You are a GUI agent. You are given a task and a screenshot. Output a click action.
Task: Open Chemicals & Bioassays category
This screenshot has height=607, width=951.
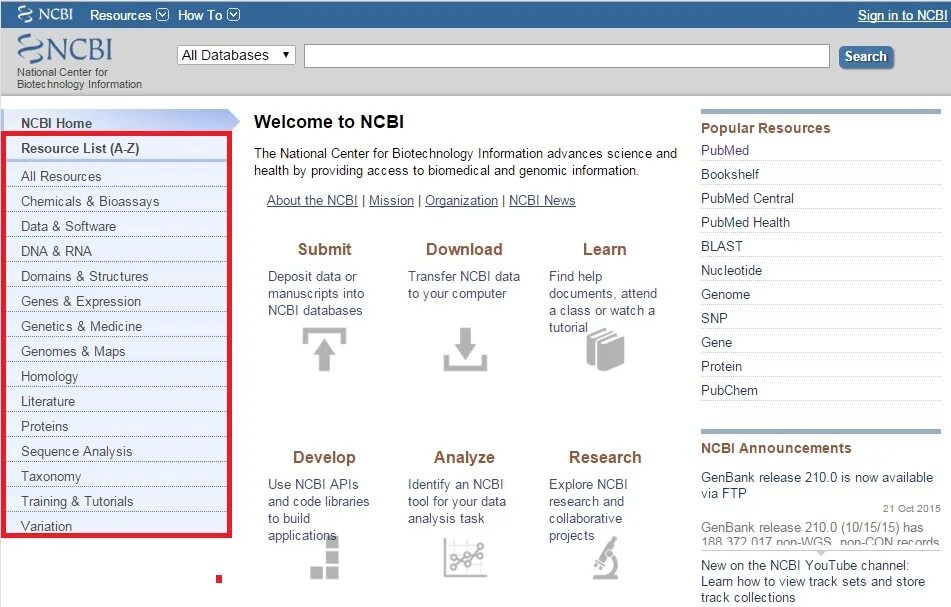pos(90,201)
